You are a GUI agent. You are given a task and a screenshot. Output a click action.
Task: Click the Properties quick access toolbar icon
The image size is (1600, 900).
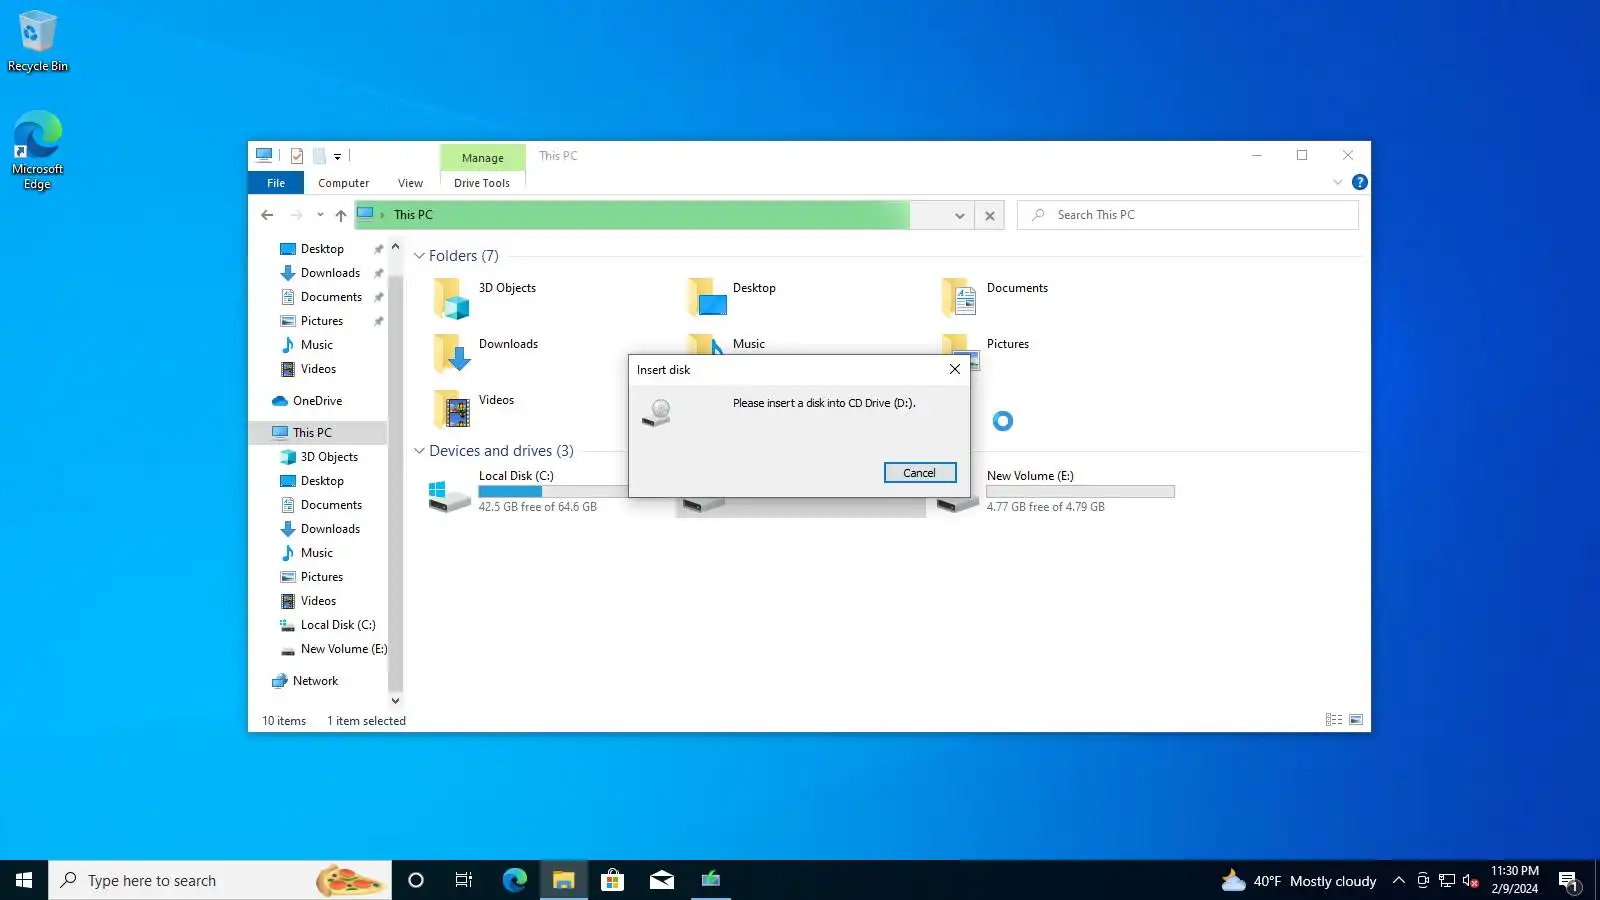tap(297, 156)
